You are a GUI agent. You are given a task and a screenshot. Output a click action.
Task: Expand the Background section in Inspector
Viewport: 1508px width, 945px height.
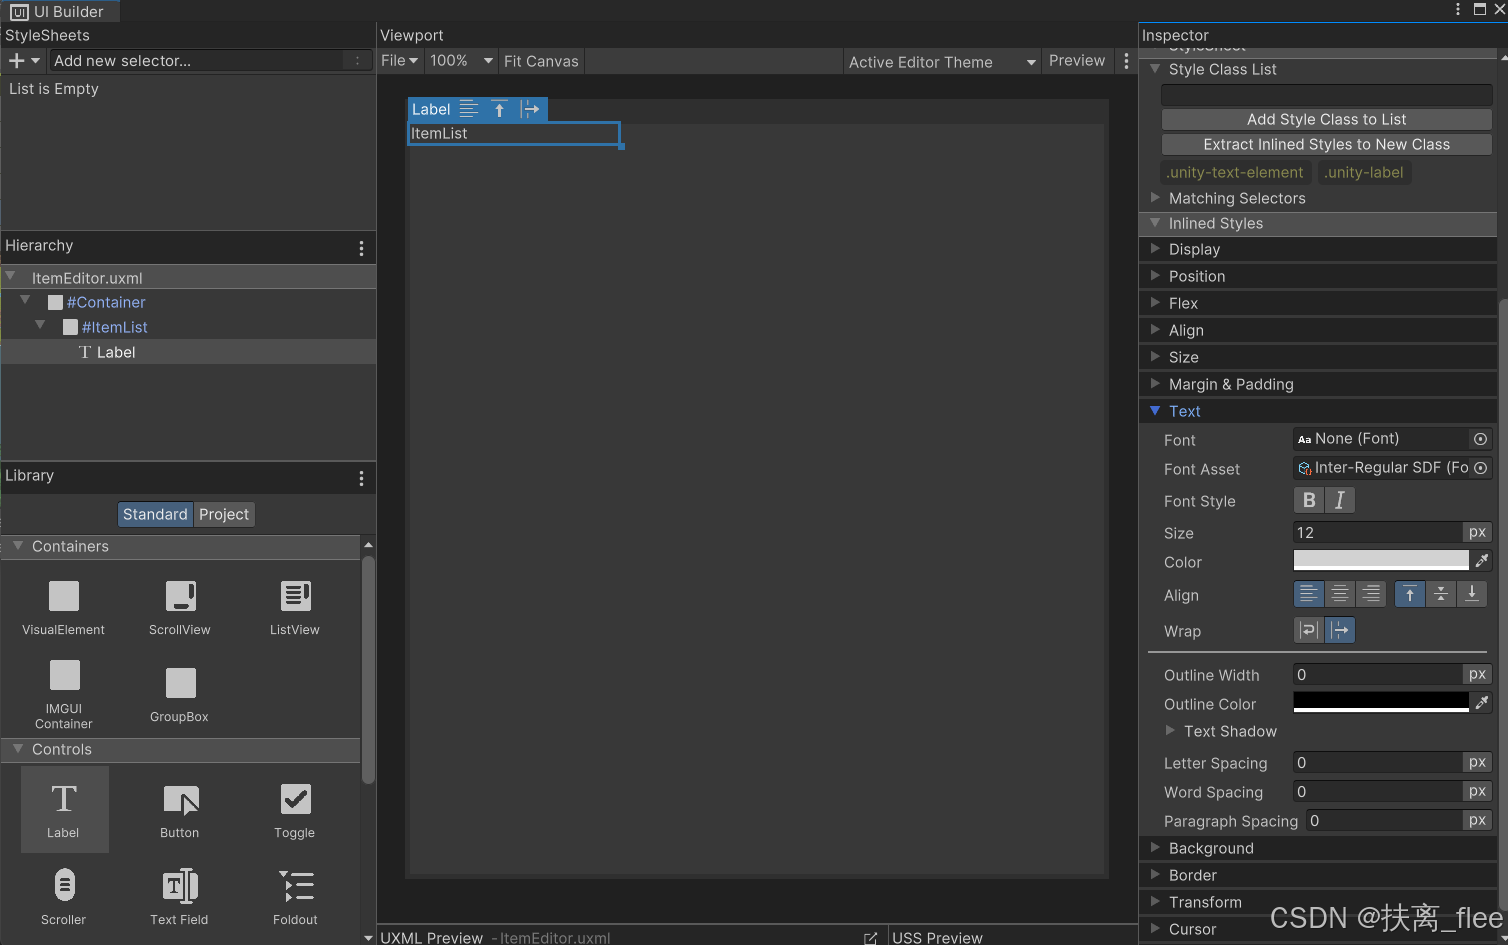point(1211,848)
